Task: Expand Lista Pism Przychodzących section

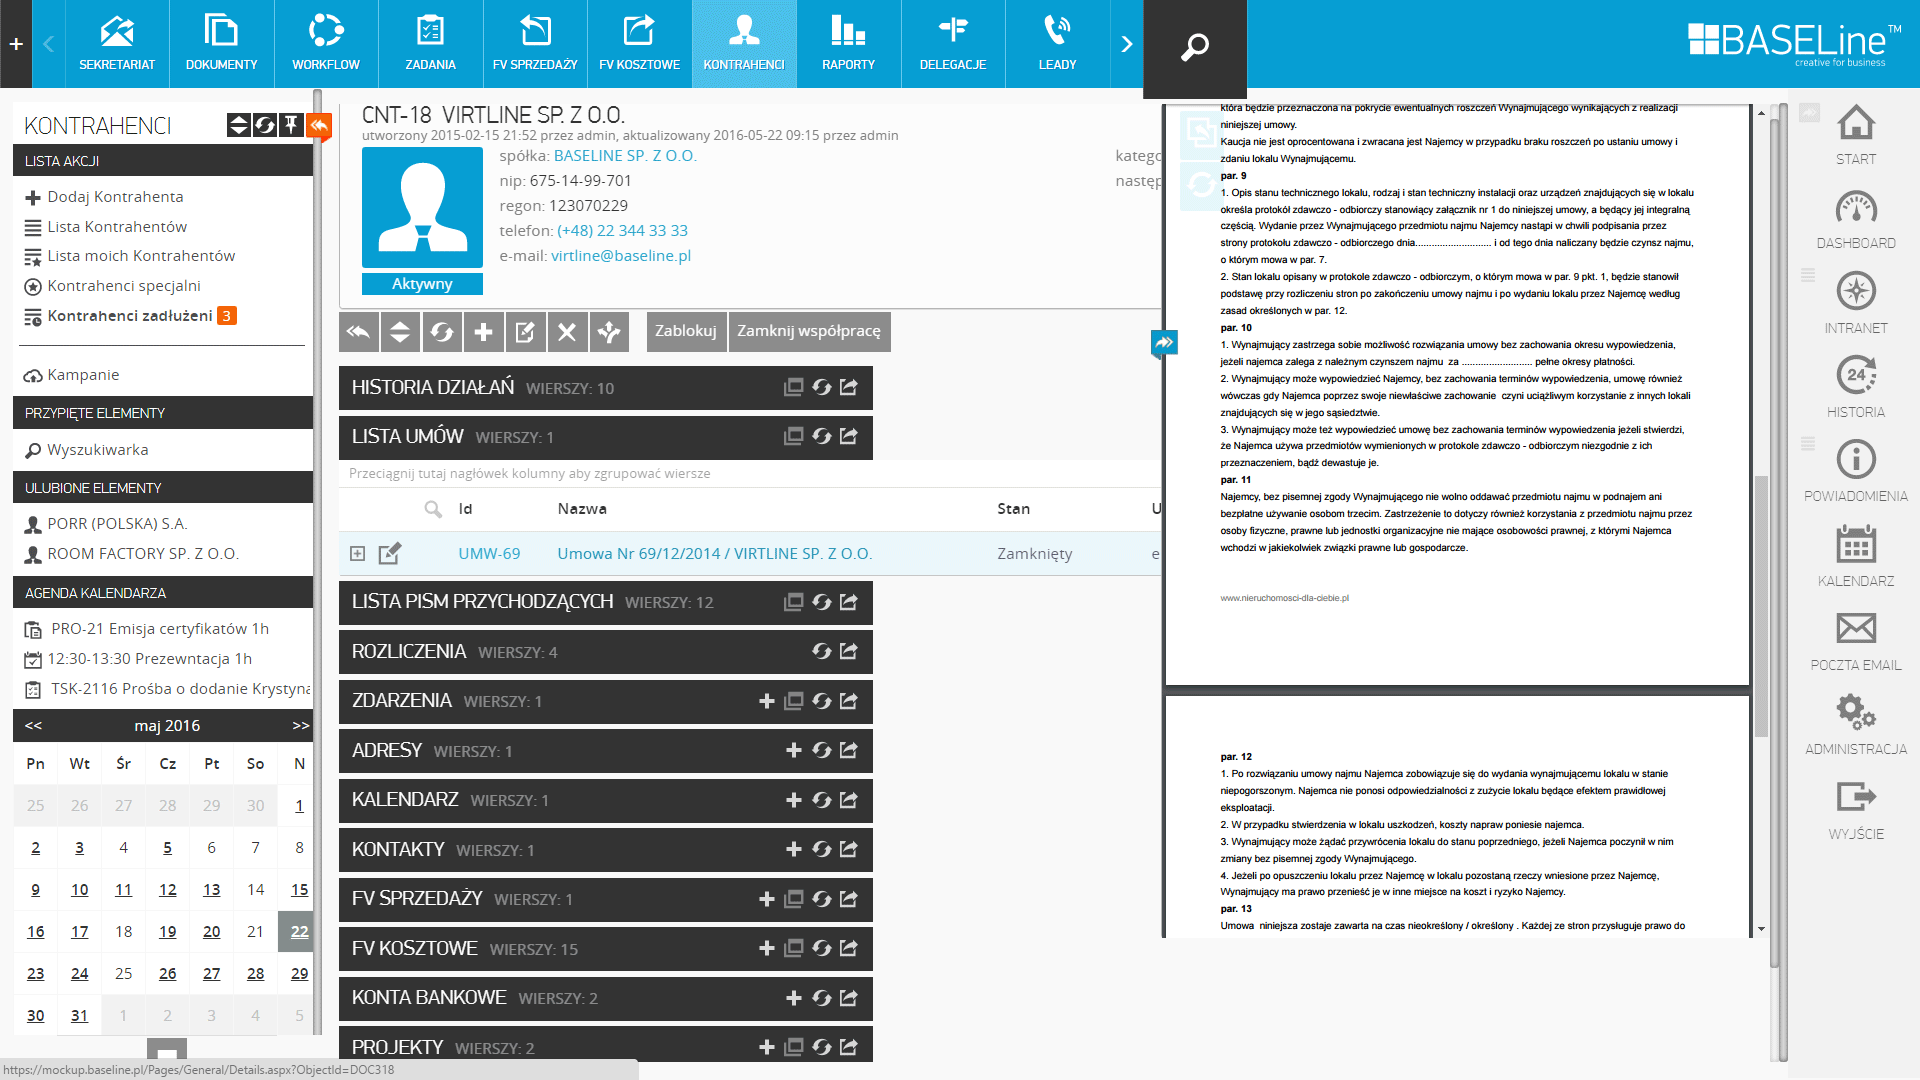Action: [605, 602]
